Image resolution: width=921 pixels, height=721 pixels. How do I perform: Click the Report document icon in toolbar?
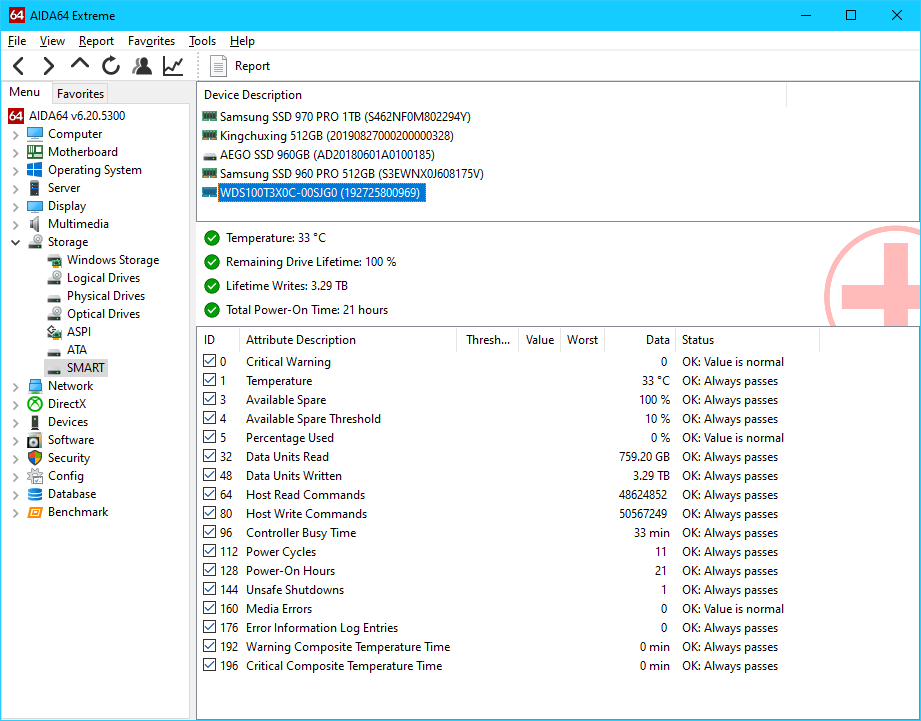click(x=218, y=66)
